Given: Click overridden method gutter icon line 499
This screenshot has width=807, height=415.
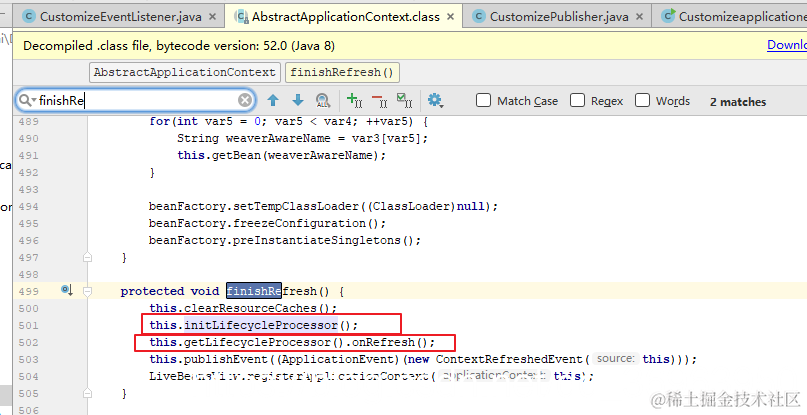Looking at the screenshot, I should 67,290.
